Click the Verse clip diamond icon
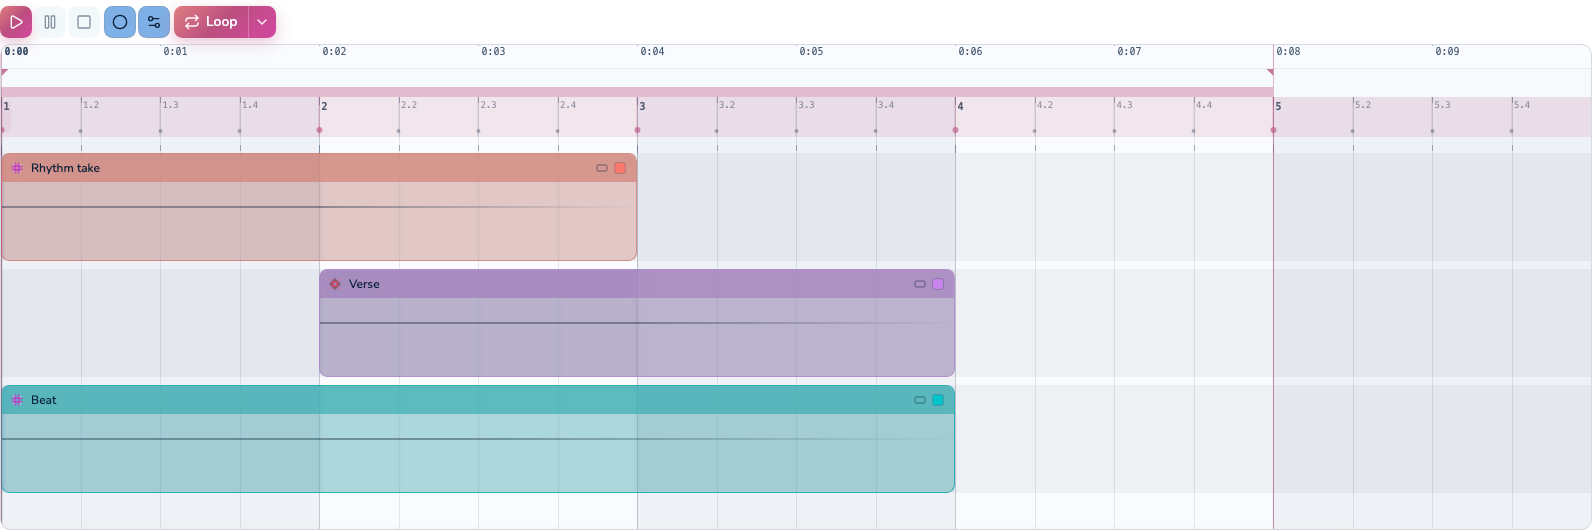The height and width of the screenshot is (530, 1592). point(335,284)
